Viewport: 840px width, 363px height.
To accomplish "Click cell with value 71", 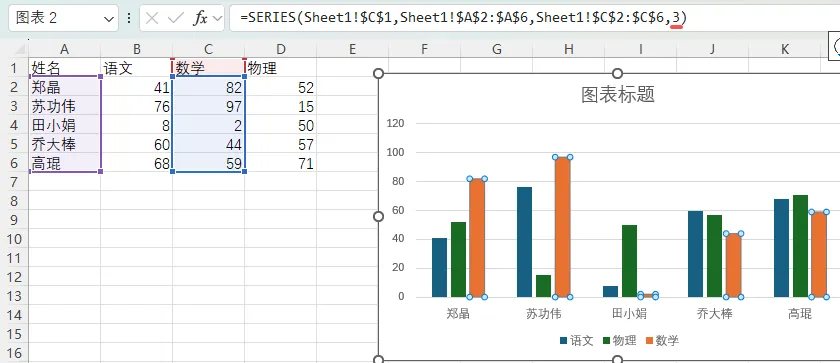I will (x=281, y=163).
